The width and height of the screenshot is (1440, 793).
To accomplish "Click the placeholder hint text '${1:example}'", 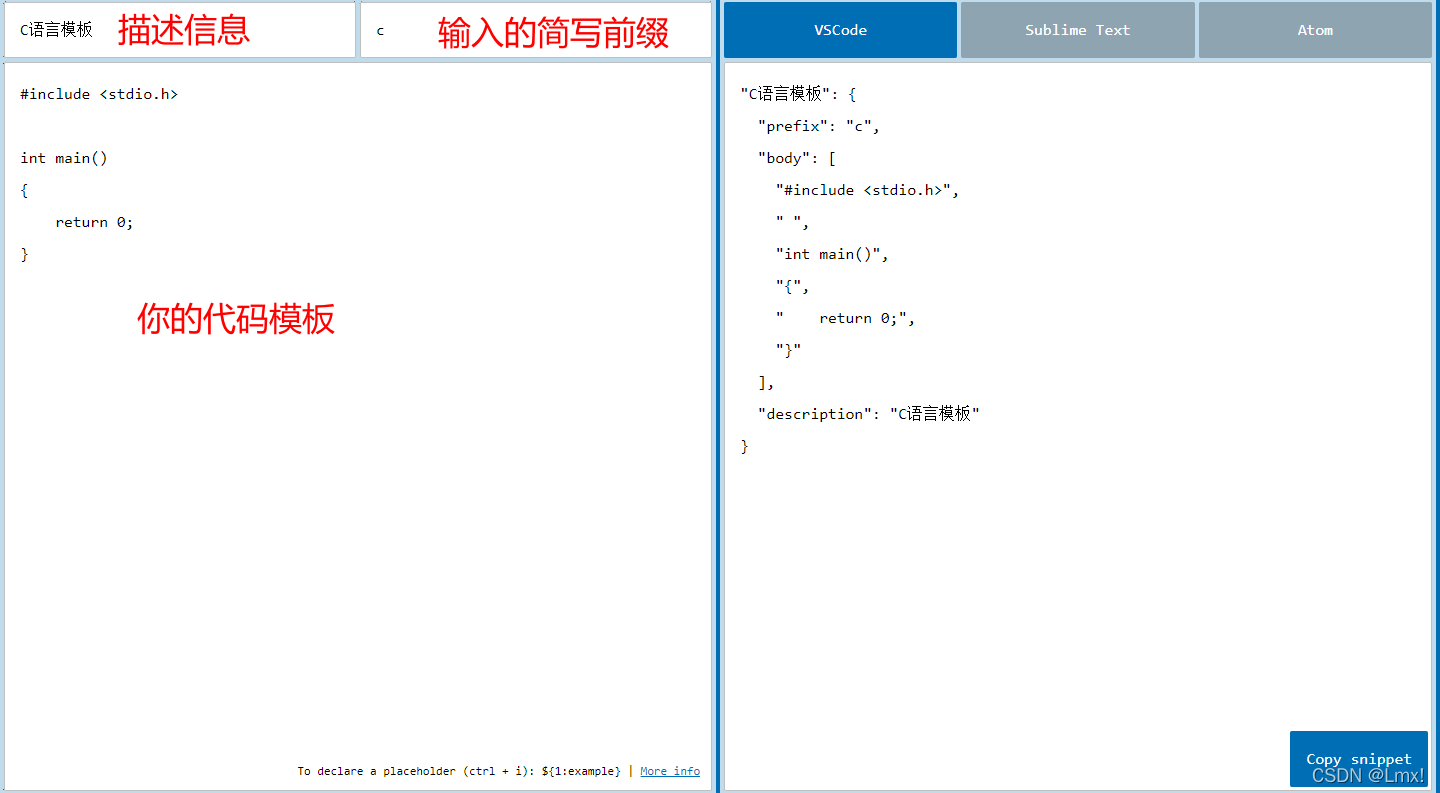I will coord(581,771).
